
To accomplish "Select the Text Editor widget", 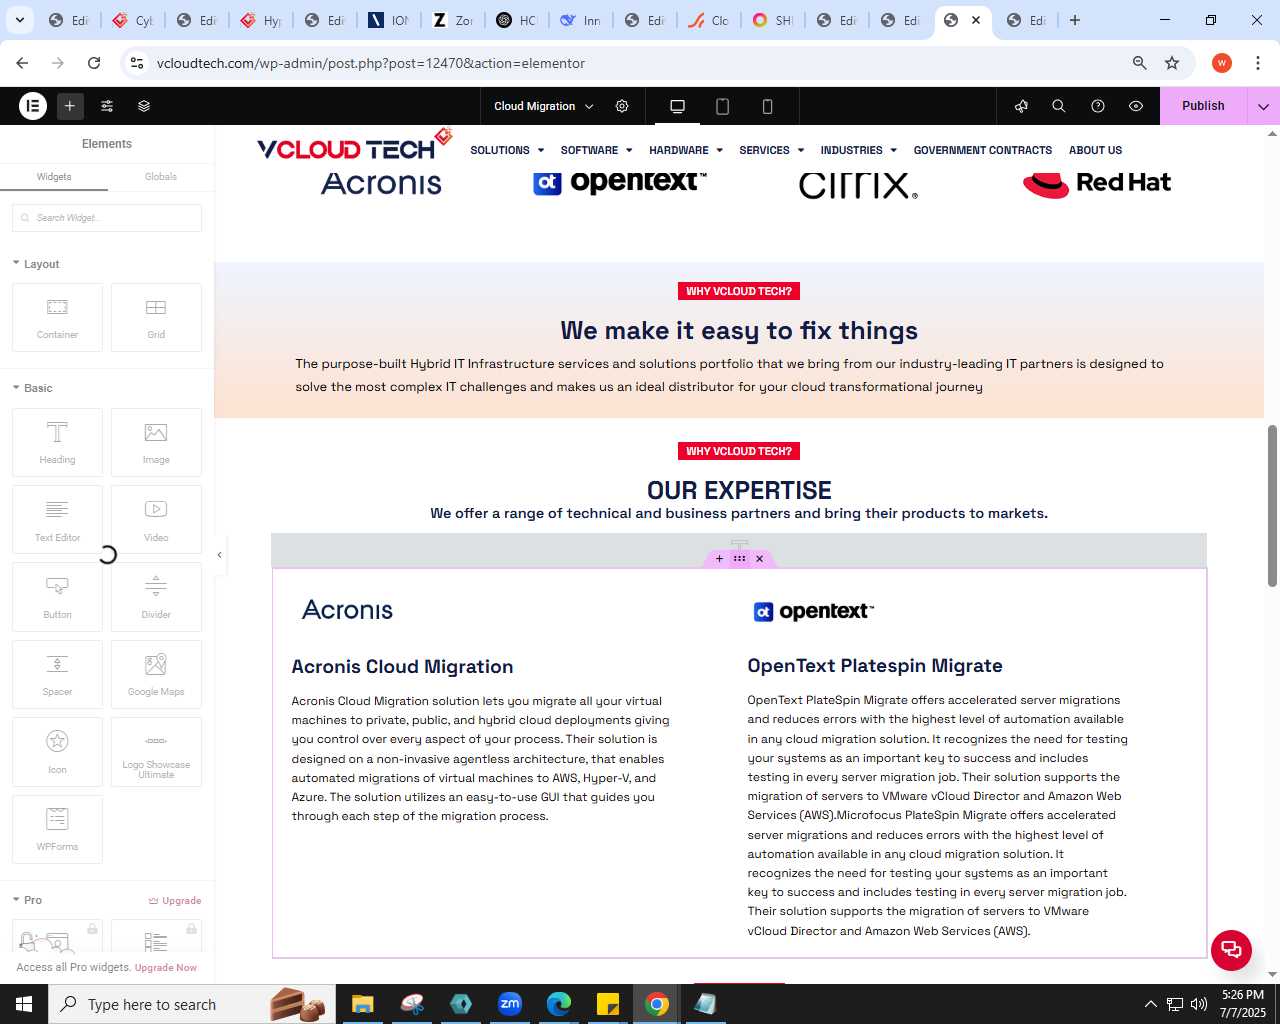I will (57, 519).
